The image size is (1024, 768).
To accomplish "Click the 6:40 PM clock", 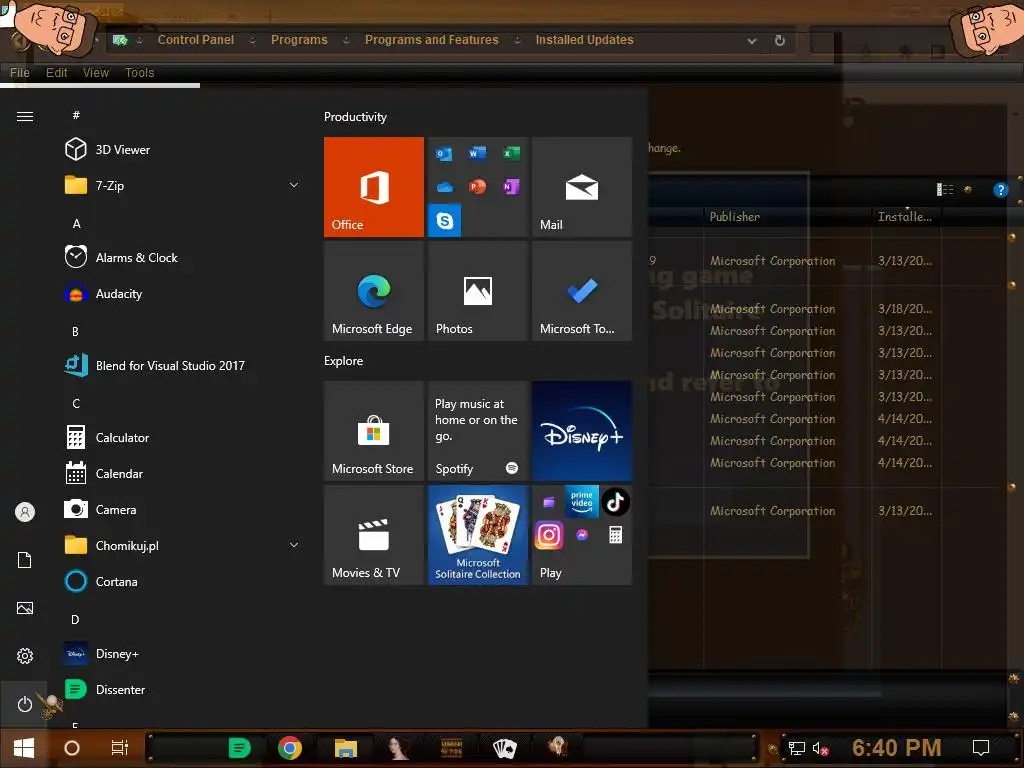I will [x=896, y=748].
